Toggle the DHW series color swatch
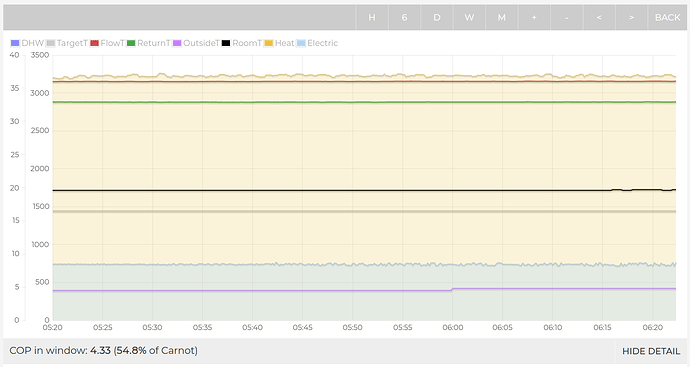690x367 pixels. 15,43
